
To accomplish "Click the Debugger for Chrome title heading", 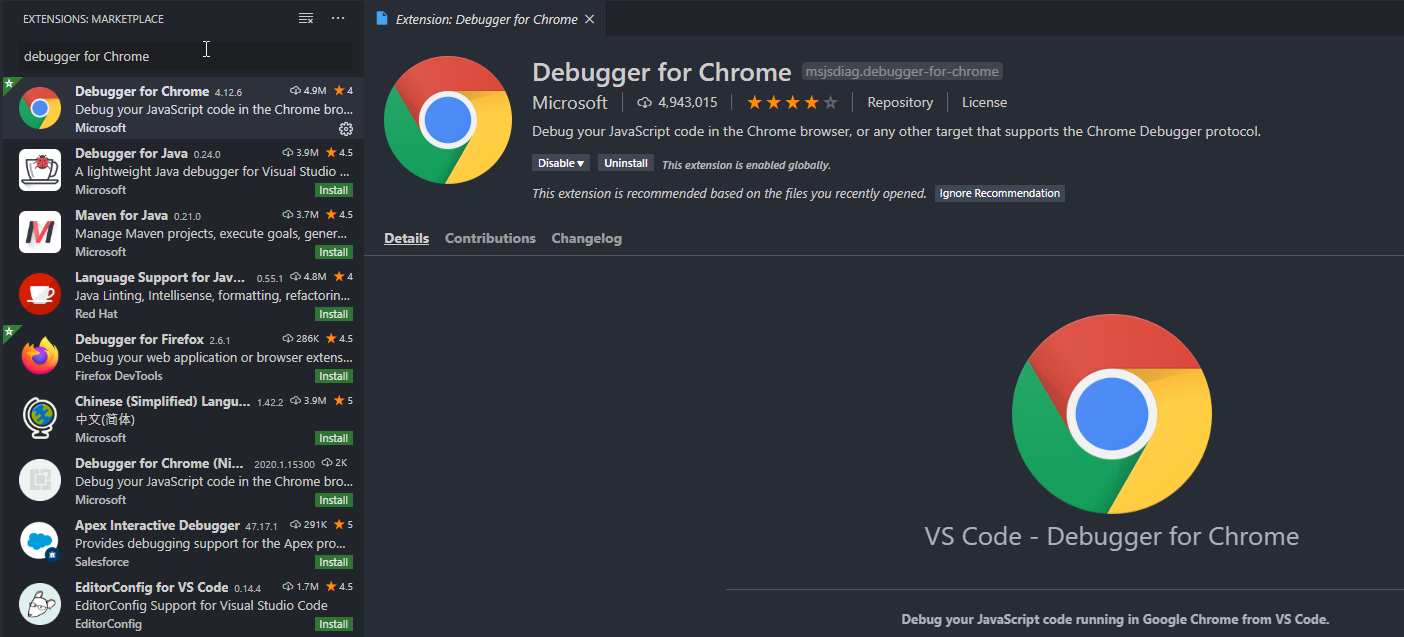I will (x=661, y=72).
